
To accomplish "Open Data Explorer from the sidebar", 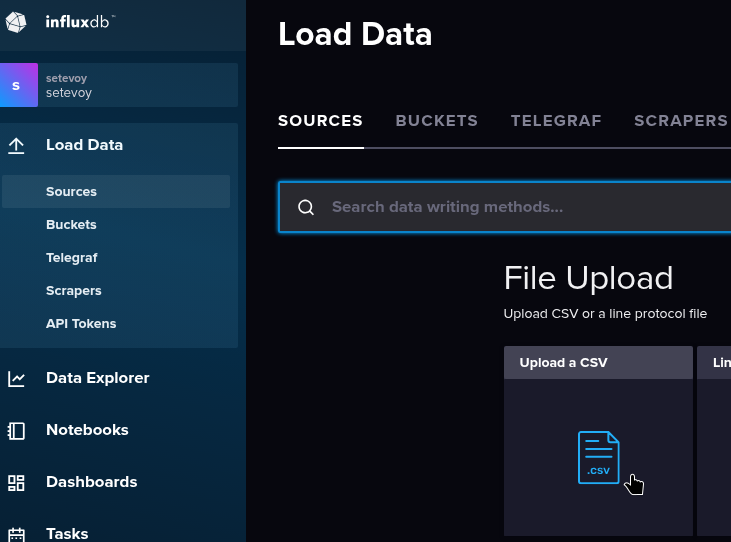I will pos(97,378).
